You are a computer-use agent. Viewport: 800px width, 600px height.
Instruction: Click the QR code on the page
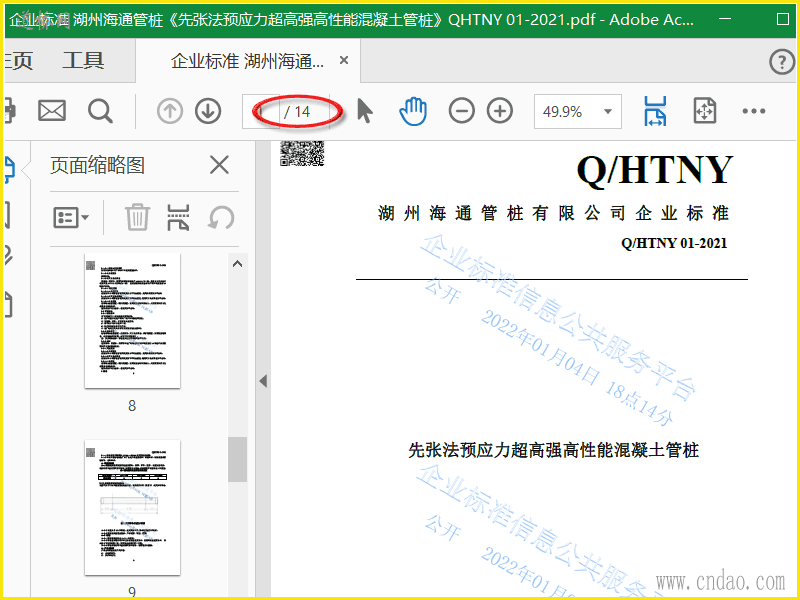(302, 153)
